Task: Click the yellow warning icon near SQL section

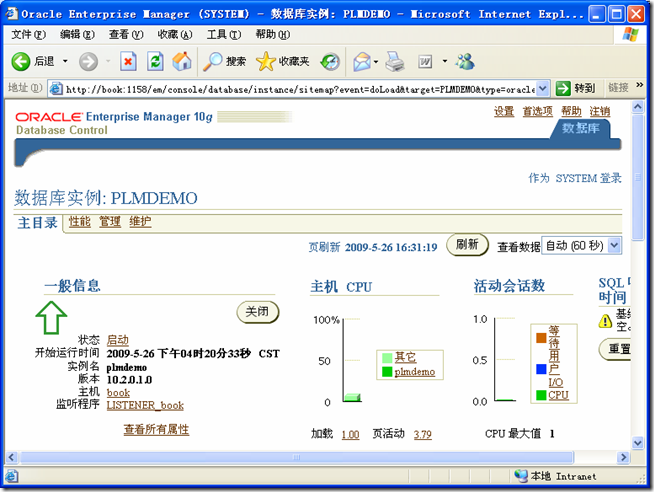Action: [x=605, y=320]
